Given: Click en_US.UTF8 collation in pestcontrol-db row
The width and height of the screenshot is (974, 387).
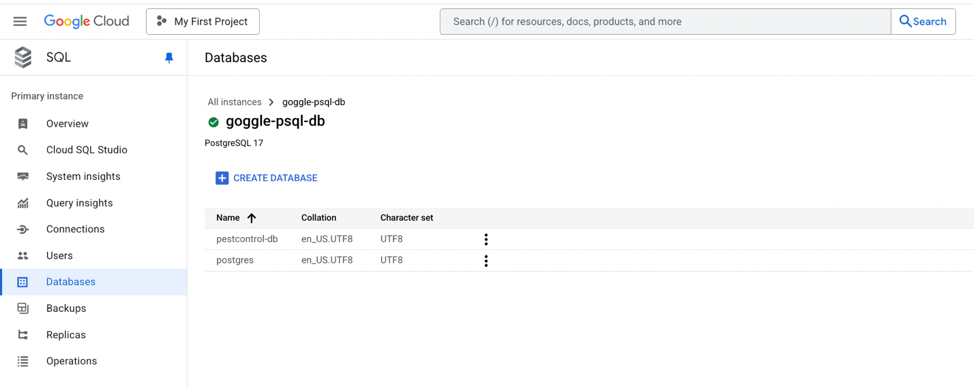Looking at the screenshot, I should 327,239.
